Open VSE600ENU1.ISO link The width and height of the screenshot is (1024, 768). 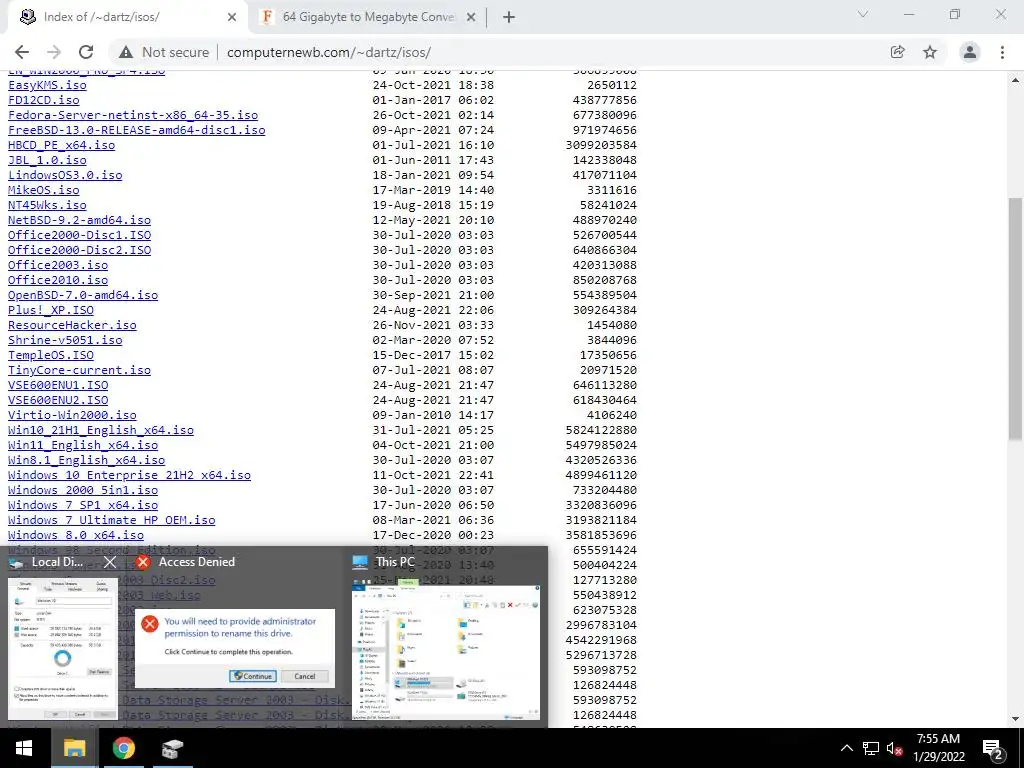(57, 385)
